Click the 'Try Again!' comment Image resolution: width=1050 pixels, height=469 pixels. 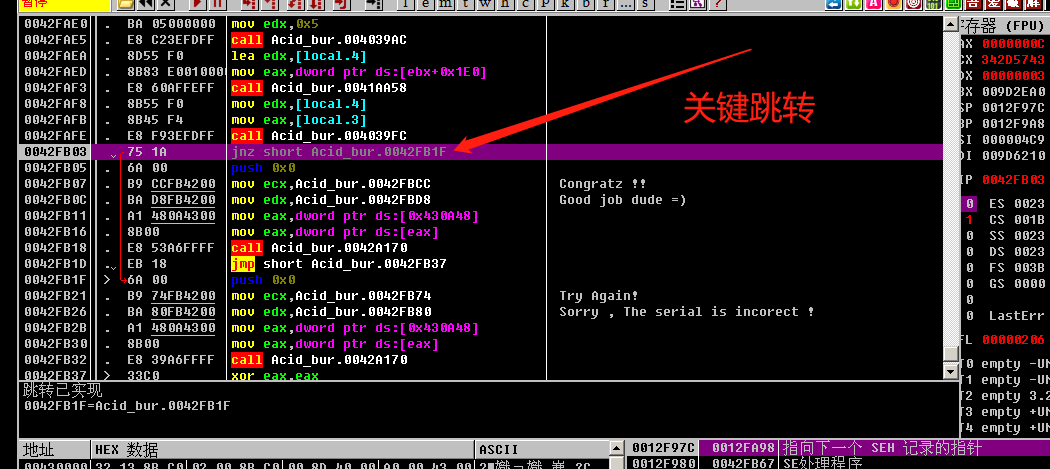point(599,295)
